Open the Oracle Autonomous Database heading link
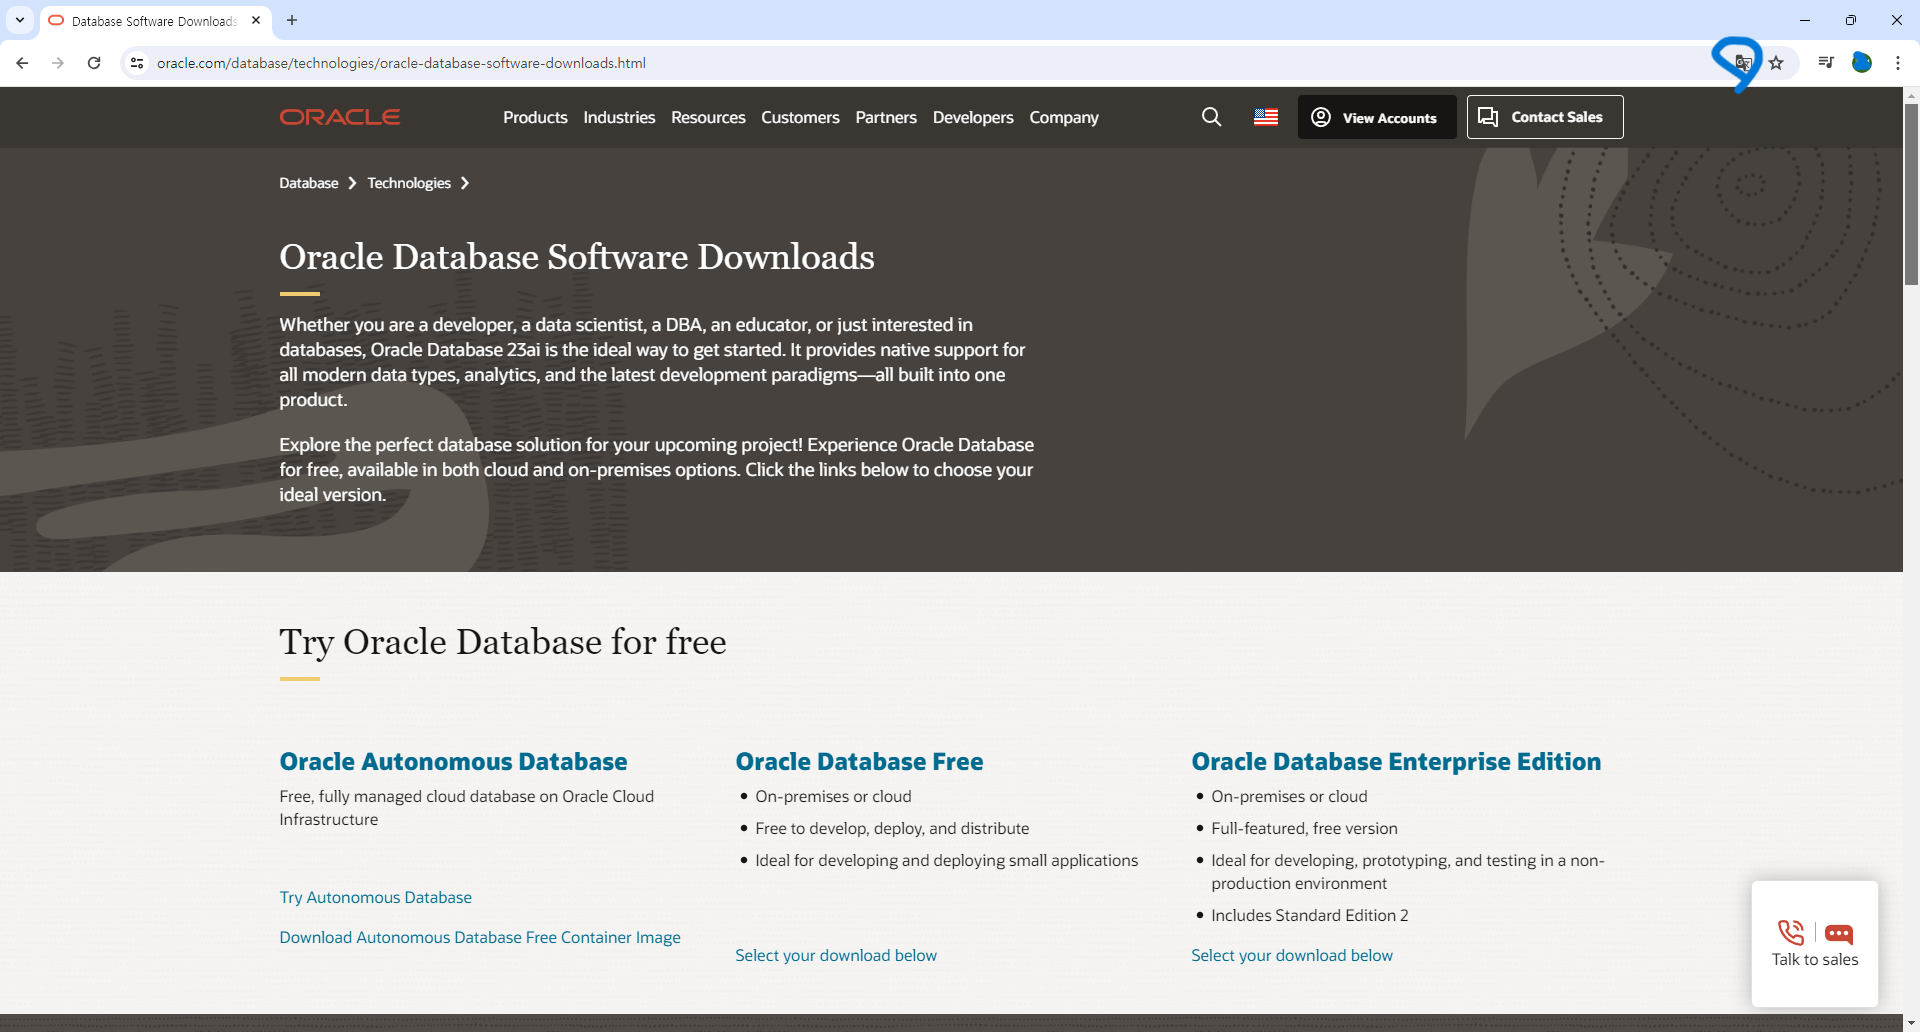 tap(453, 762)
